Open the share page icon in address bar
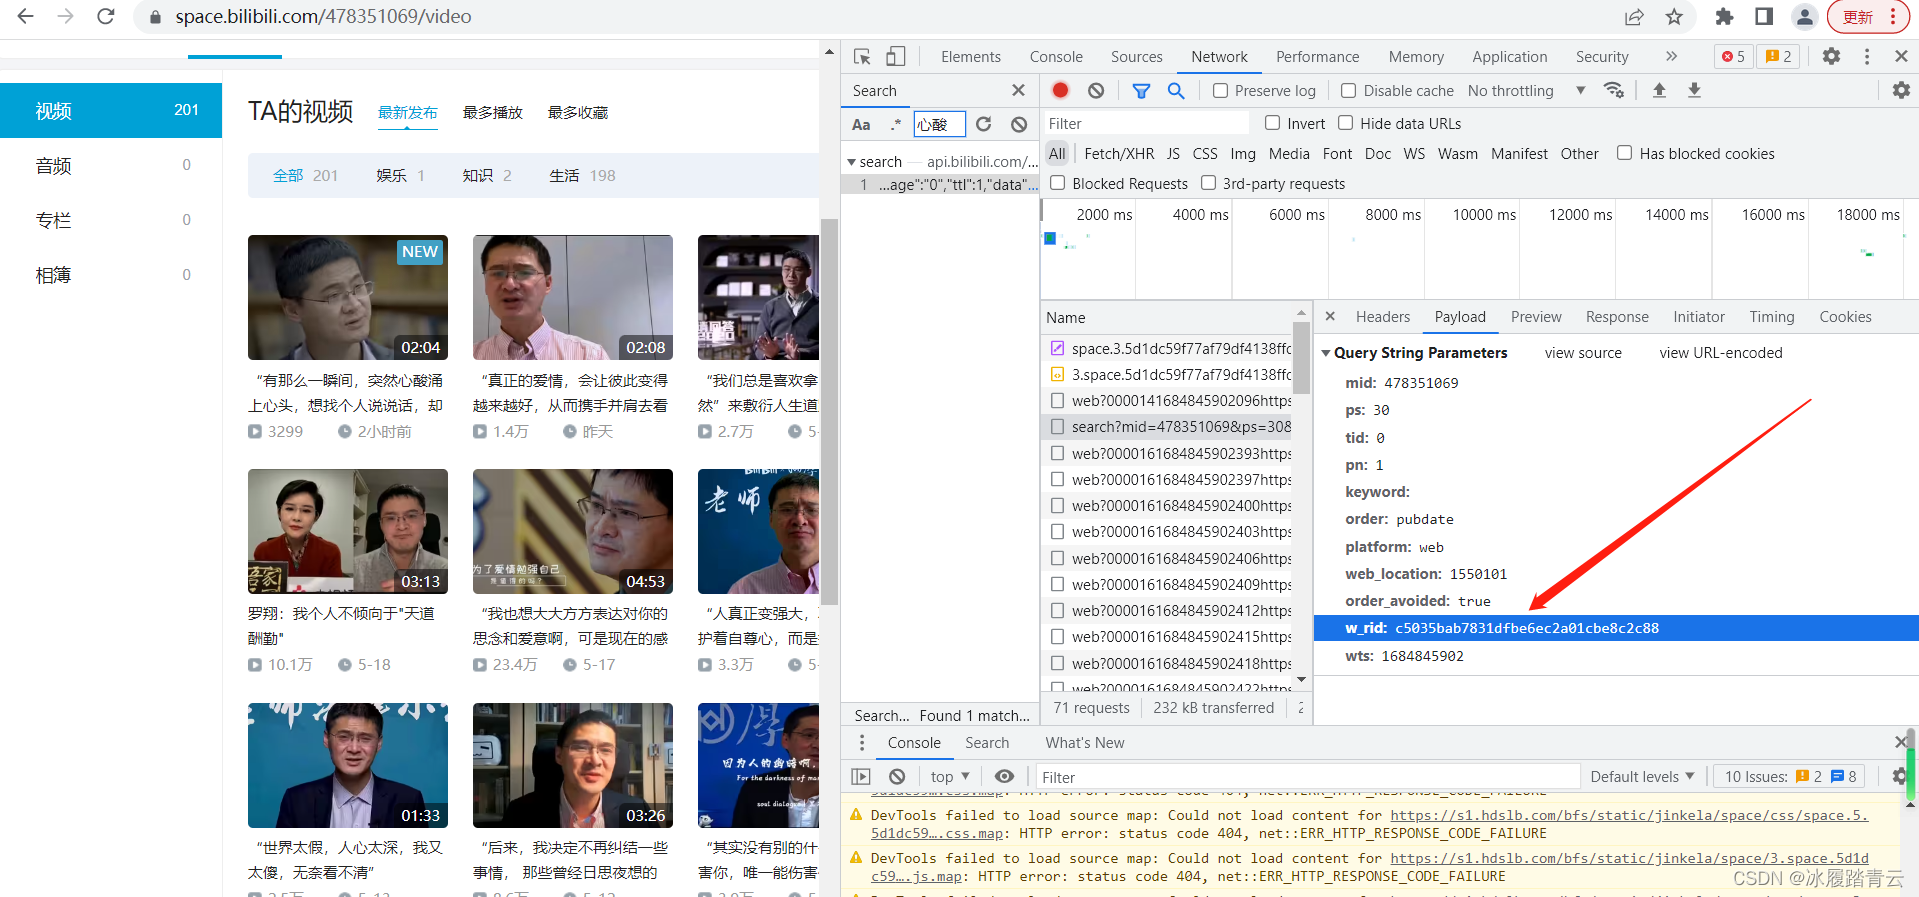Viewport: 1919px width, 897px height. coord(1634,17)
